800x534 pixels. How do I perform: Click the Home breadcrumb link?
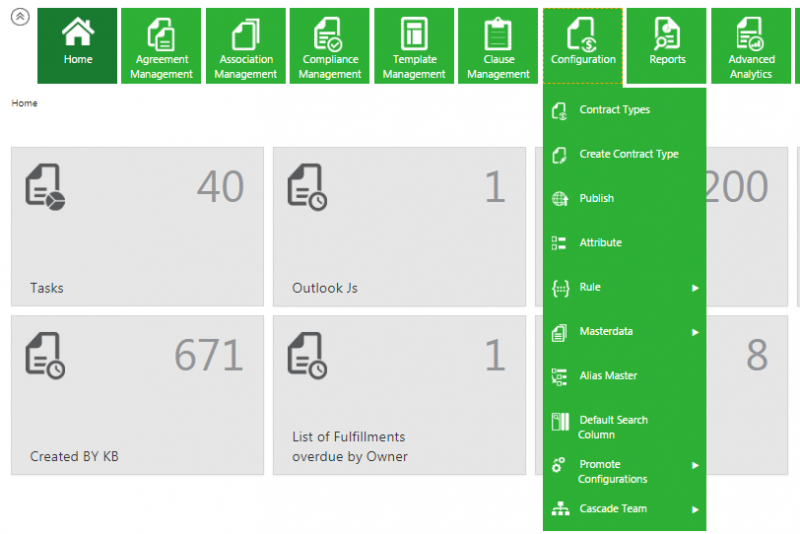click(24, 103)
